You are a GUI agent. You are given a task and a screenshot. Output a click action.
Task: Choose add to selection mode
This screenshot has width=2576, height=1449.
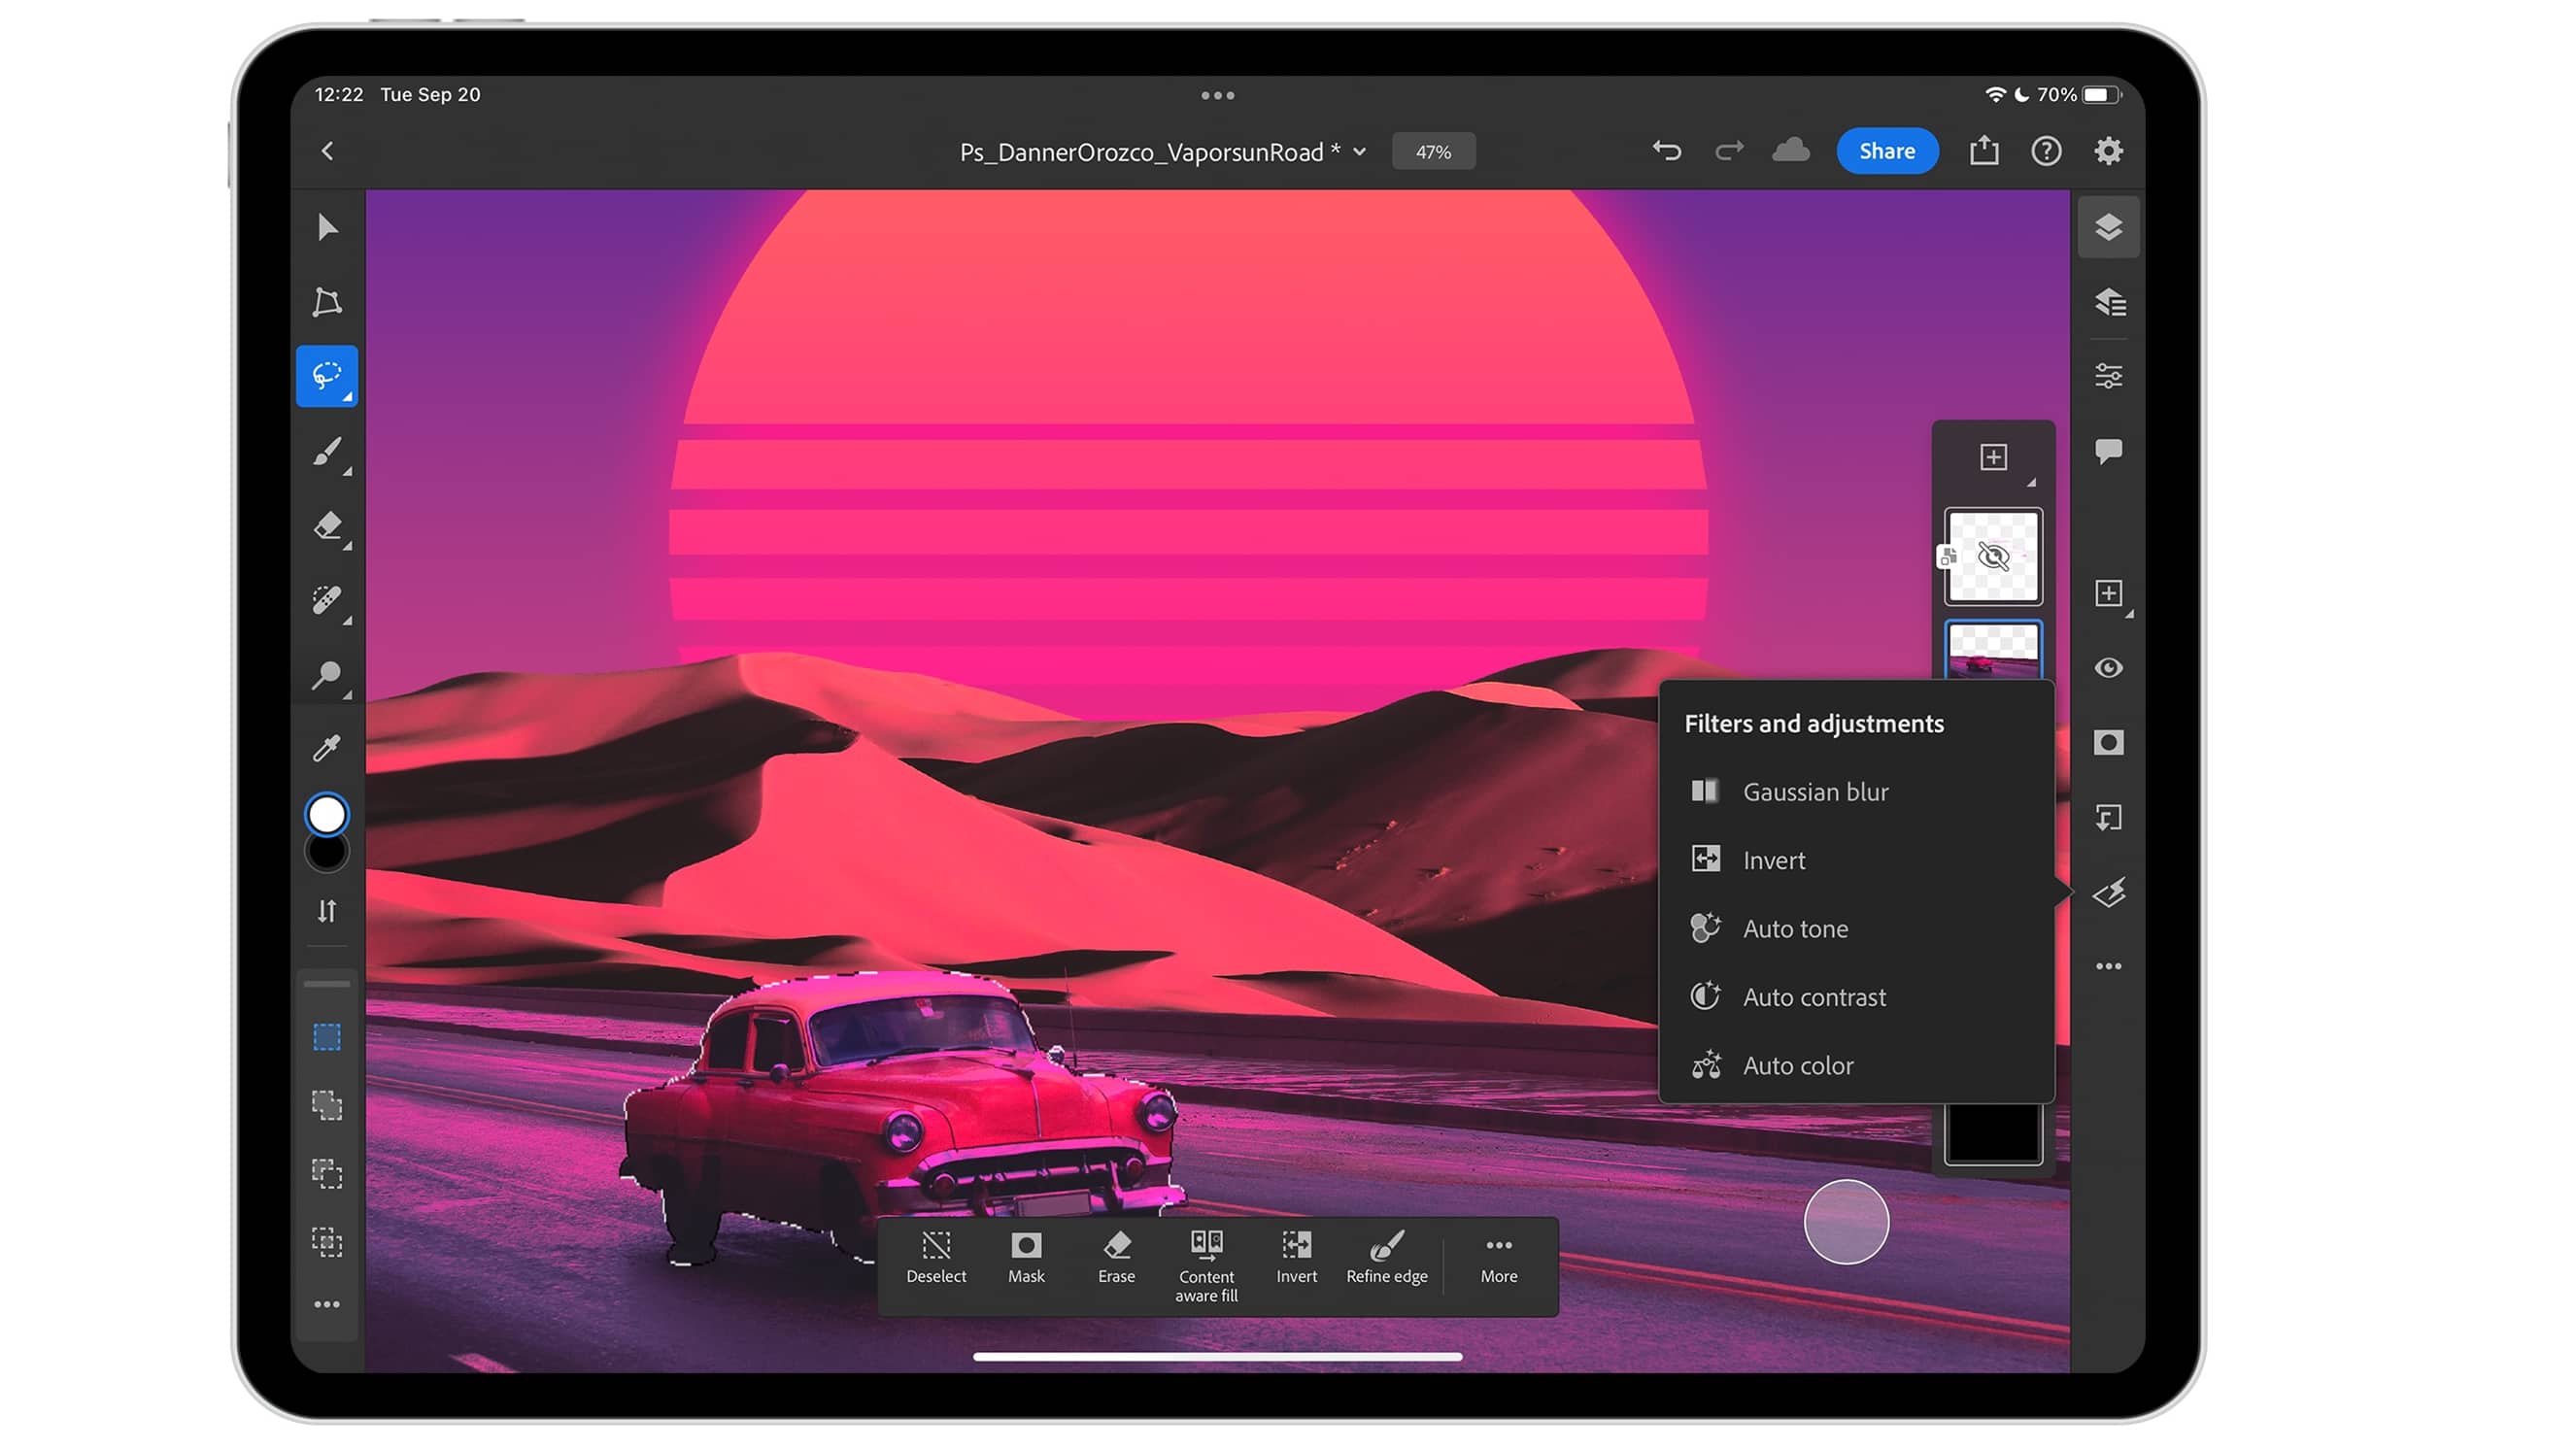[327, 1106]
